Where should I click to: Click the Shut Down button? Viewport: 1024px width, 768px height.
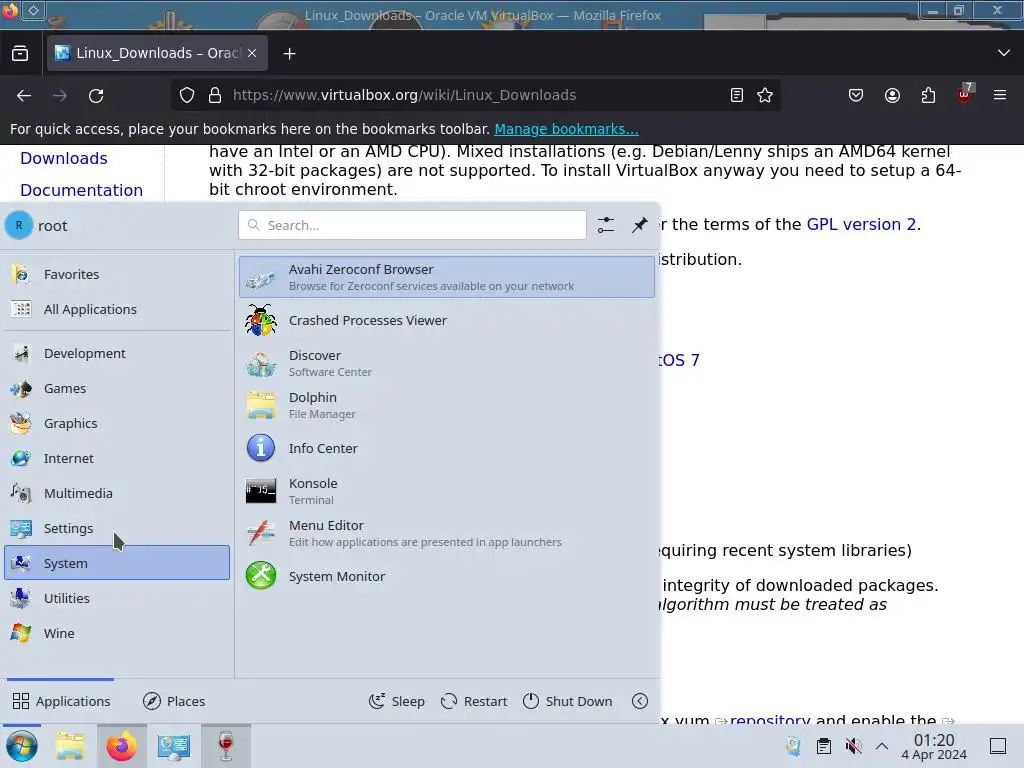tap(568, 701)
